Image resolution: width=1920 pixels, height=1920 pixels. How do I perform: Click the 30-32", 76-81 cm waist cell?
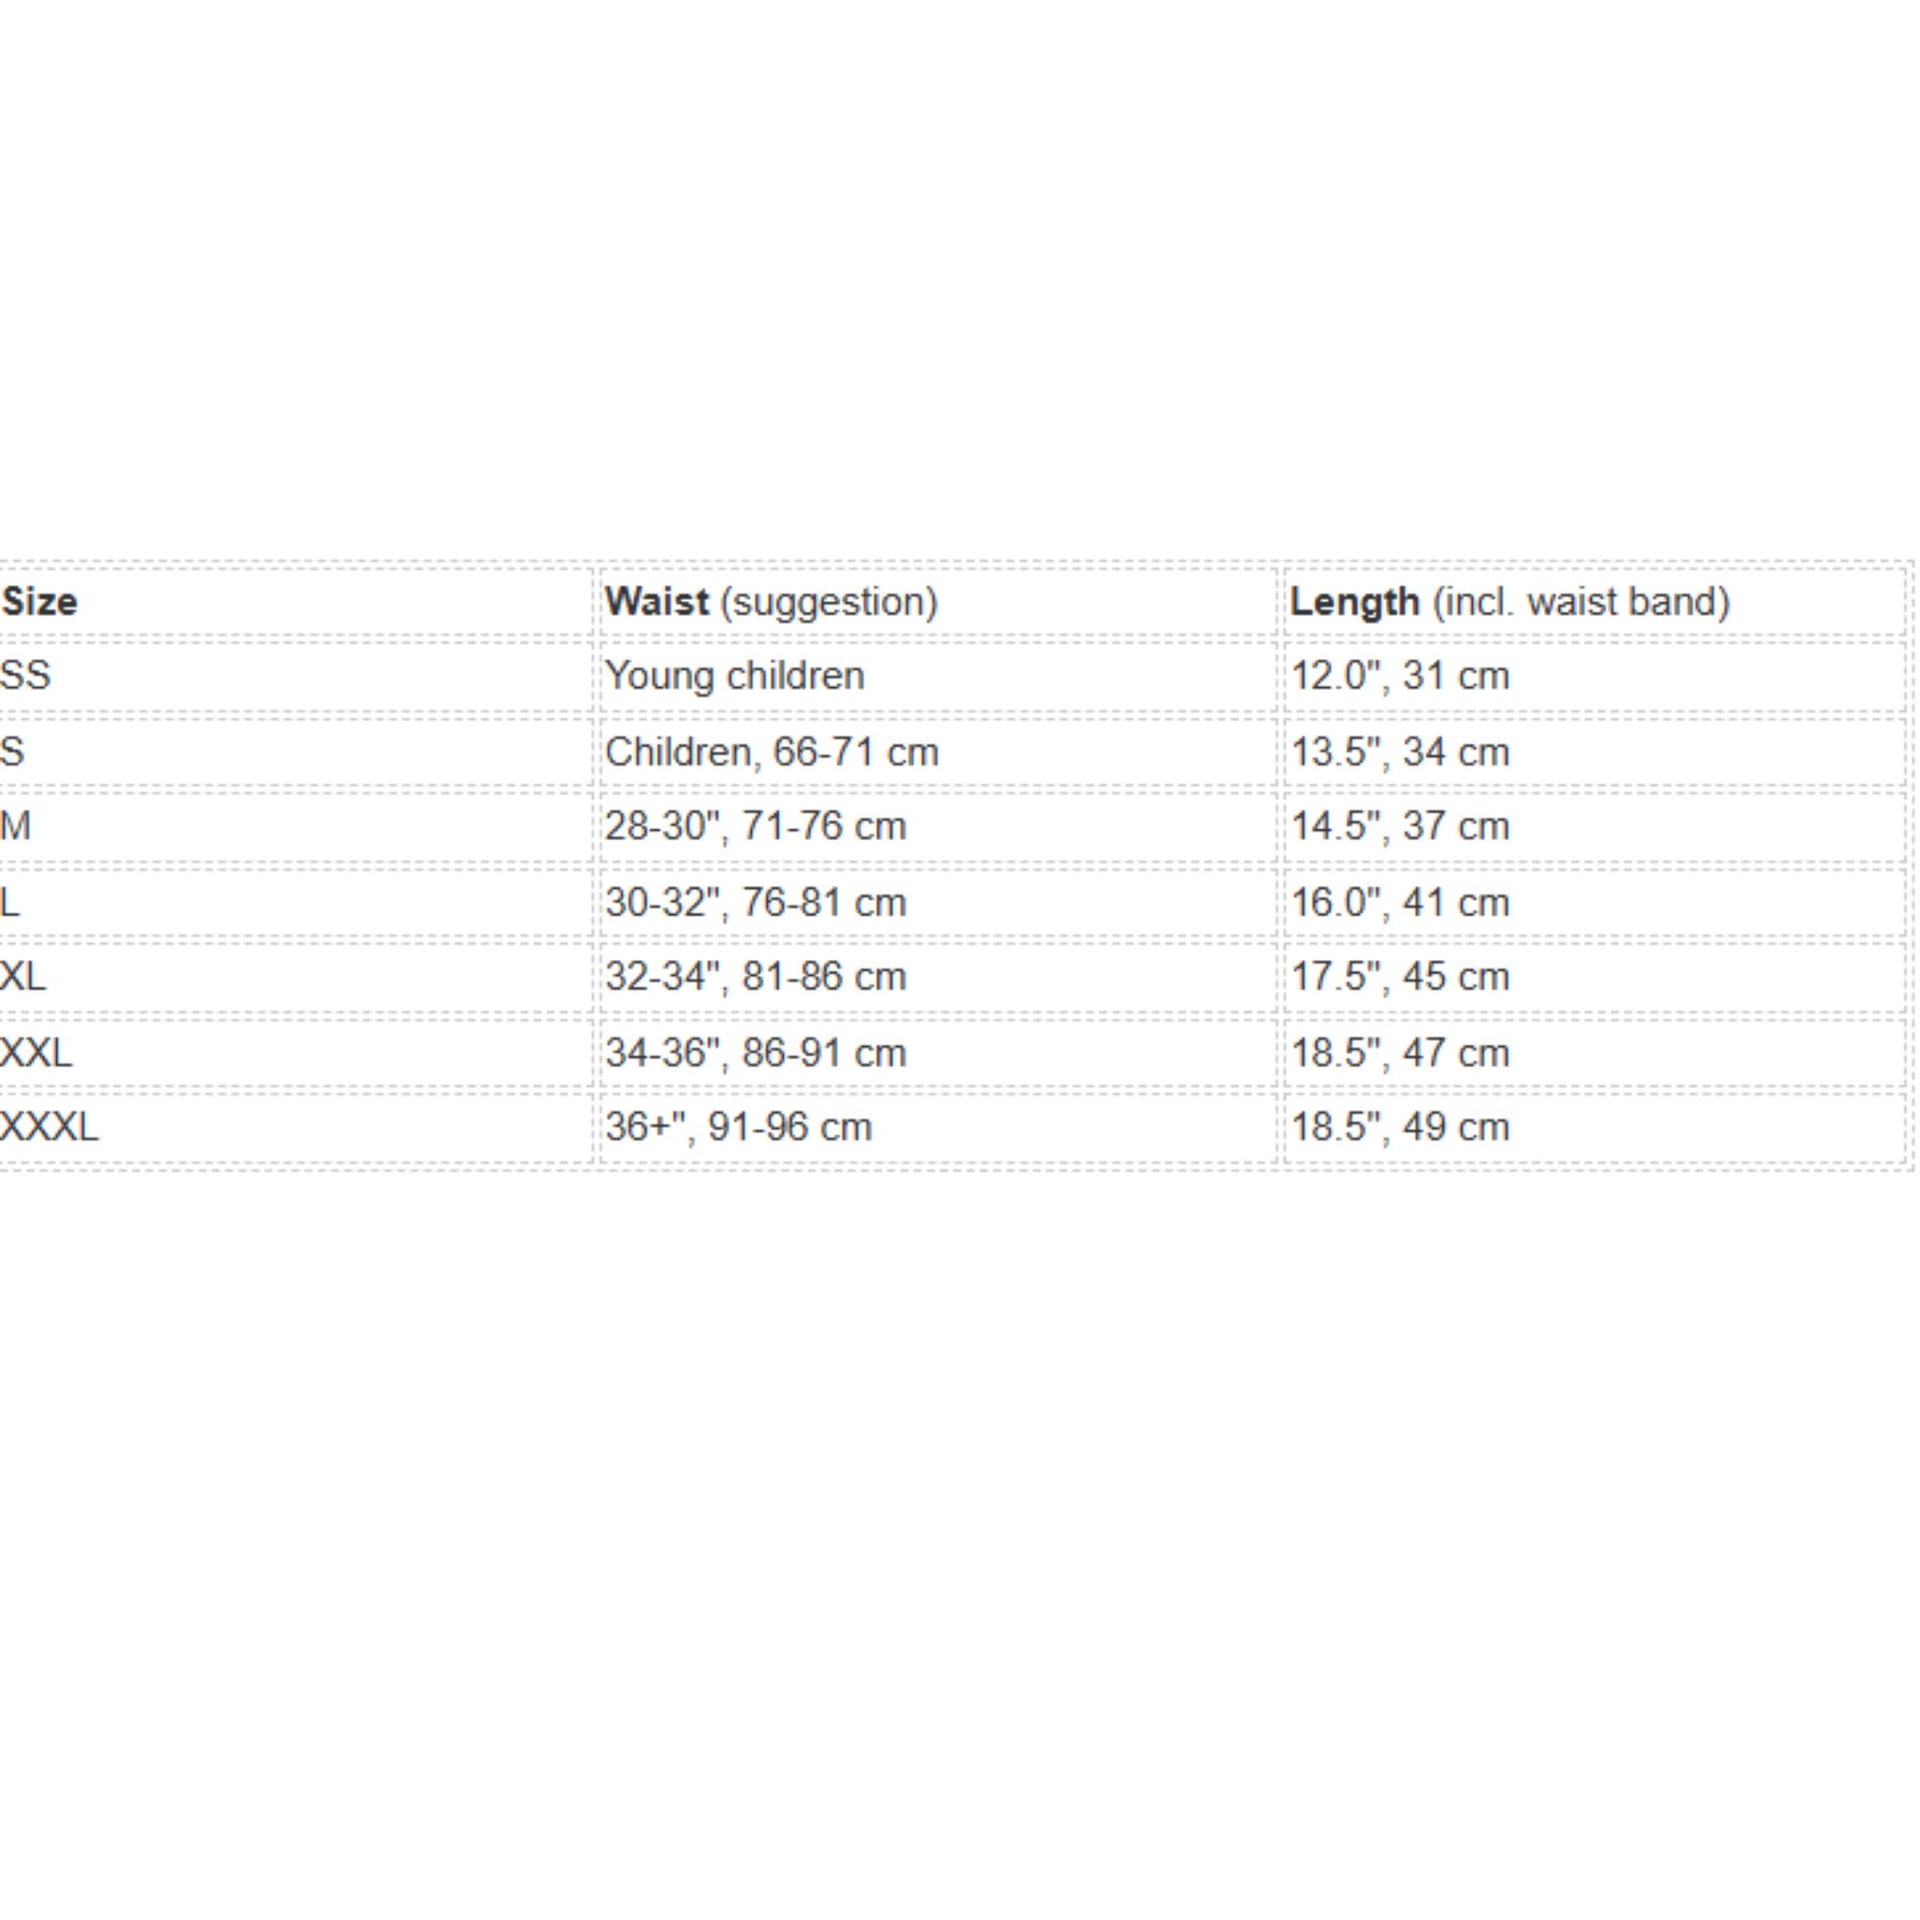755,902
